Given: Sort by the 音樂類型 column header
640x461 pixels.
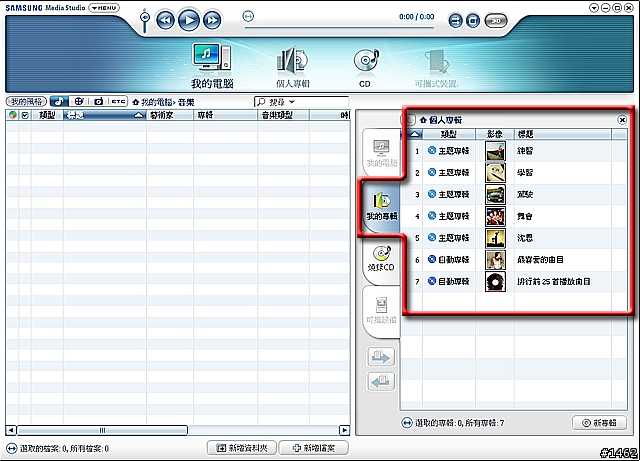Looking at the screenshot, I should (283, 115).
